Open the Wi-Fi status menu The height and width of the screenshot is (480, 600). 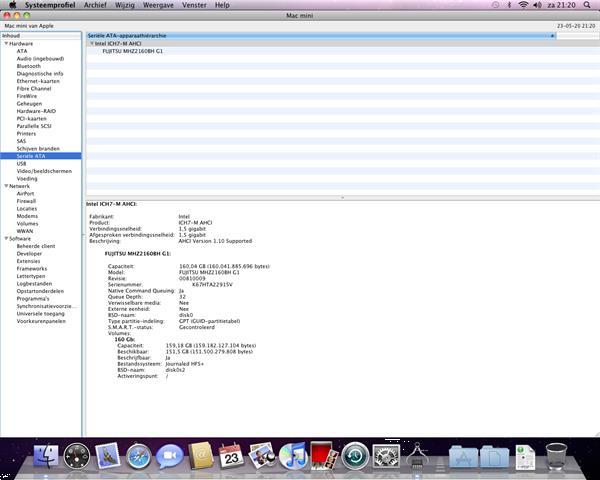coord(523,5)
